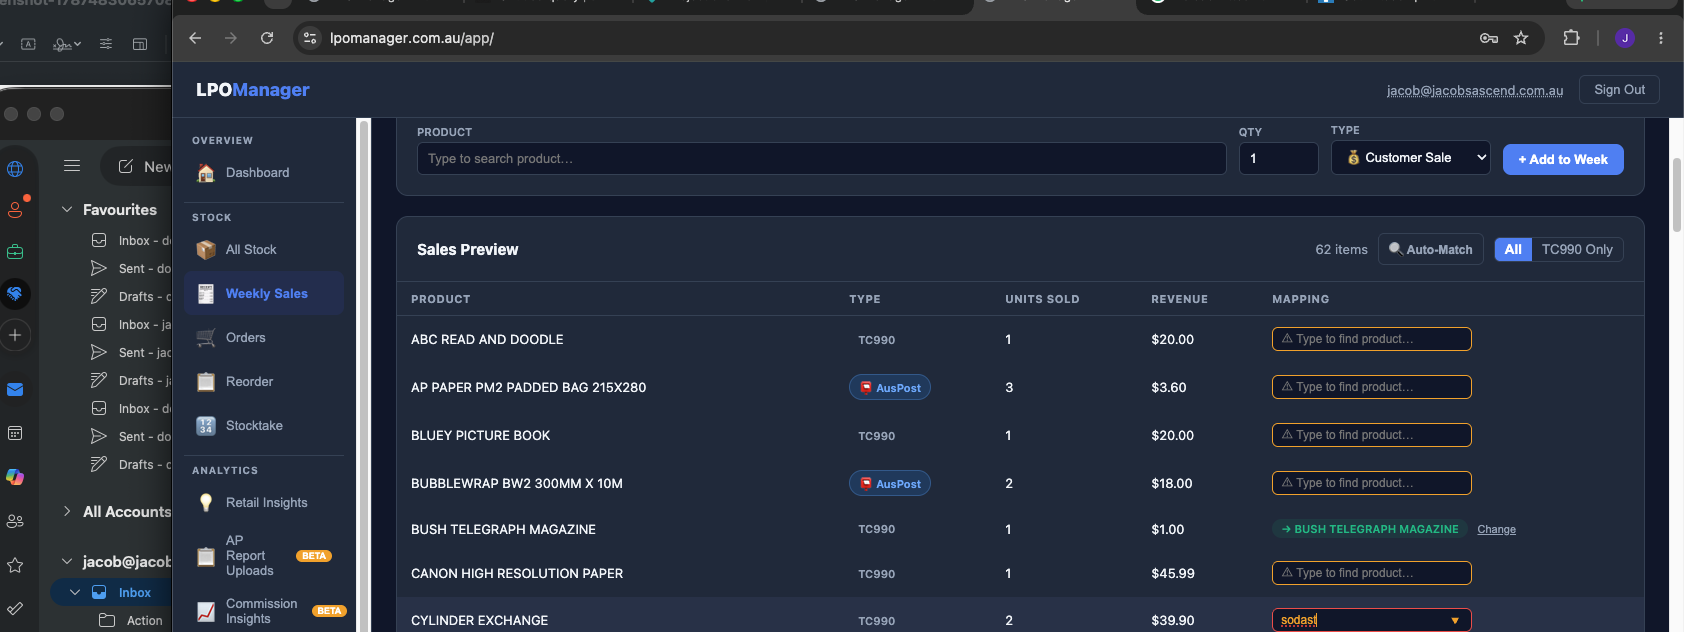1684x632 pixels.
Task: Run Auto-Match on sales preview
Action: [1430, 249]
